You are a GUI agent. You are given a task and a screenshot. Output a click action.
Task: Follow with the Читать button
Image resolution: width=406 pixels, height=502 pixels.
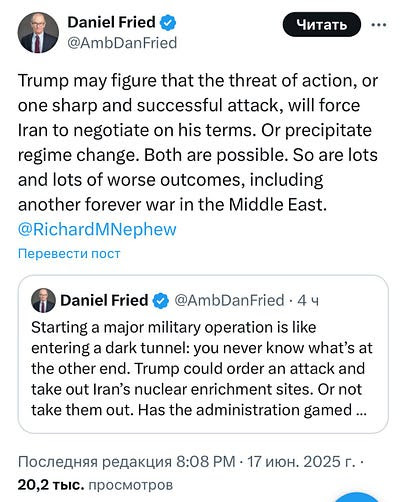click(x=322, y=25)
